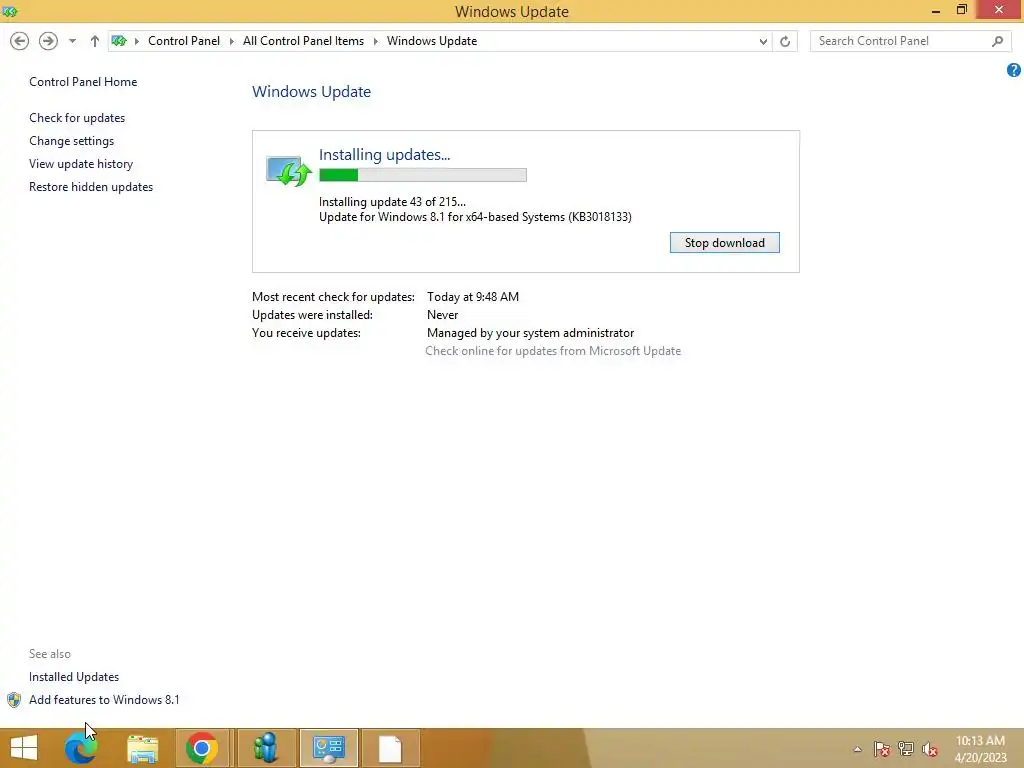
Task: Click the text 'Installing update 43 of 215...'
Action: (x=392, y=202)
